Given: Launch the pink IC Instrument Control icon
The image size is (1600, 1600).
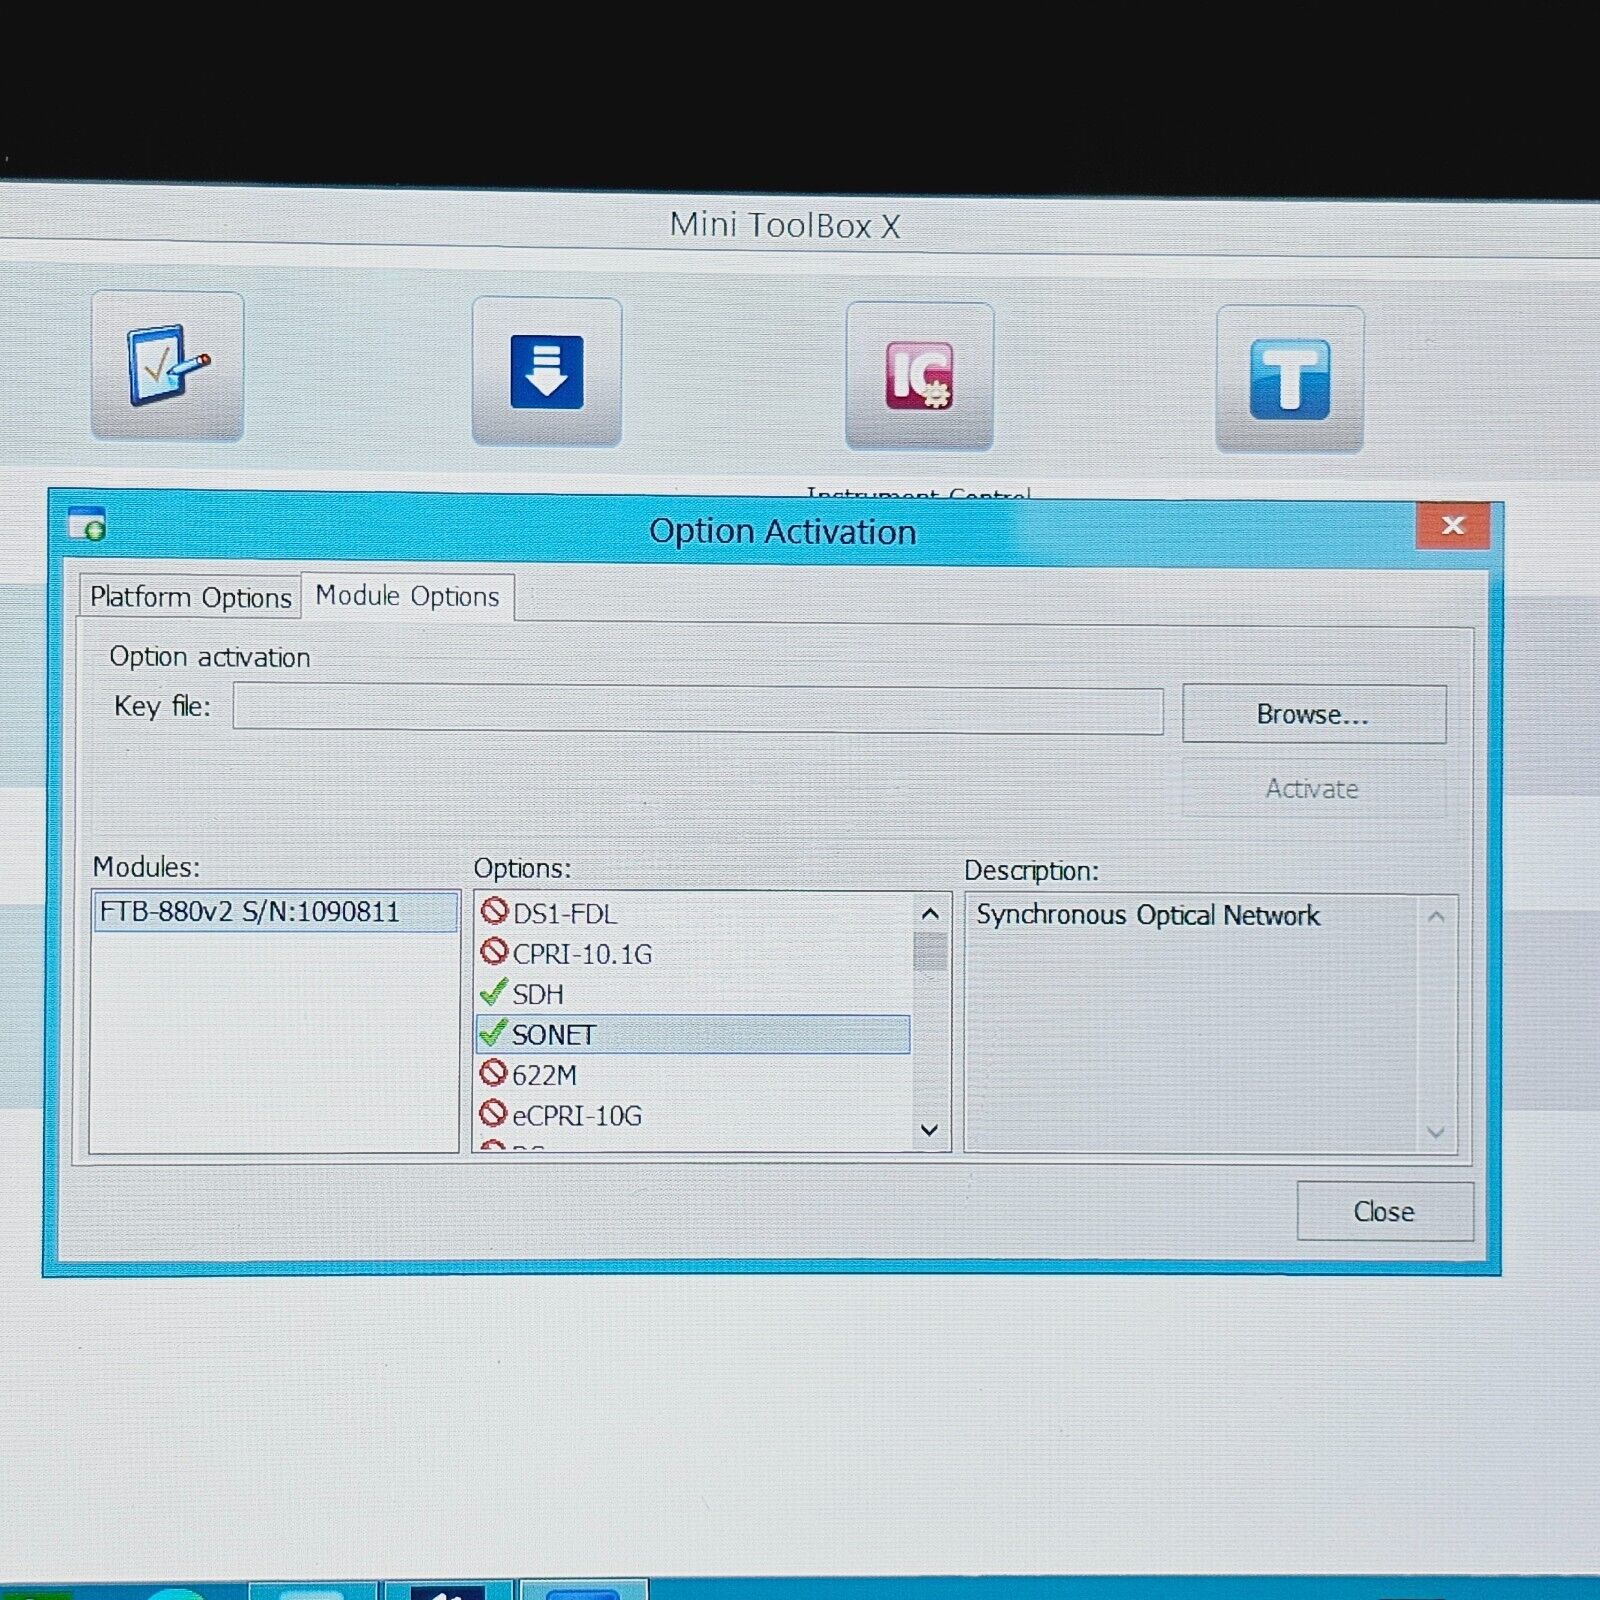Looking at the screenshot, I should tap(919, 376).
